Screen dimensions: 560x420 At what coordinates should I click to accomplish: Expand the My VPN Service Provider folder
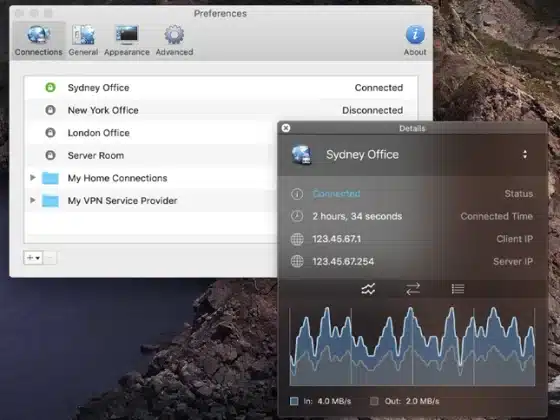click(32, 200)
